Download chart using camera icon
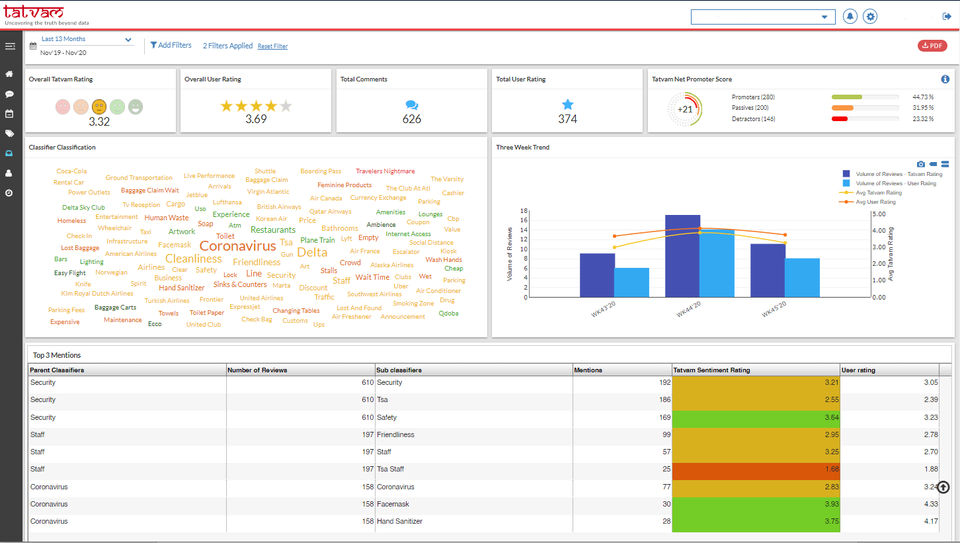 [921, 164]
